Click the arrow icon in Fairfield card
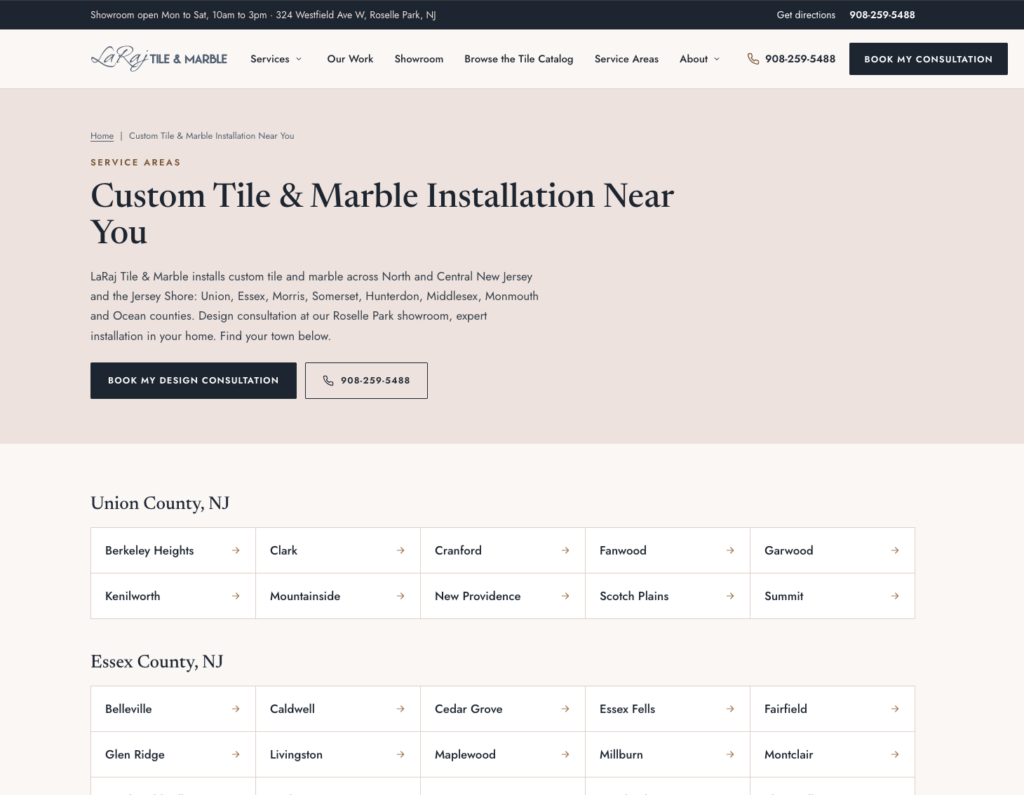Image resolution: width=1024 pixels, height=795 pixels. [895, 709]
